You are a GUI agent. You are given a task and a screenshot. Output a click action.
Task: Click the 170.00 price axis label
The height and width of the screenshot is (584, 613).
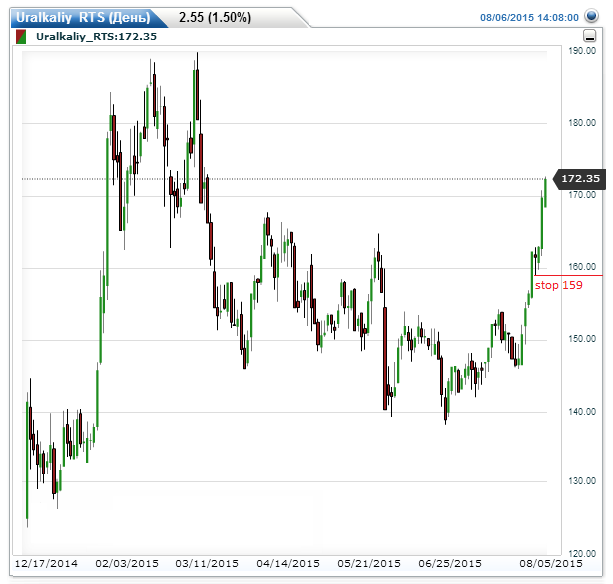582,195
